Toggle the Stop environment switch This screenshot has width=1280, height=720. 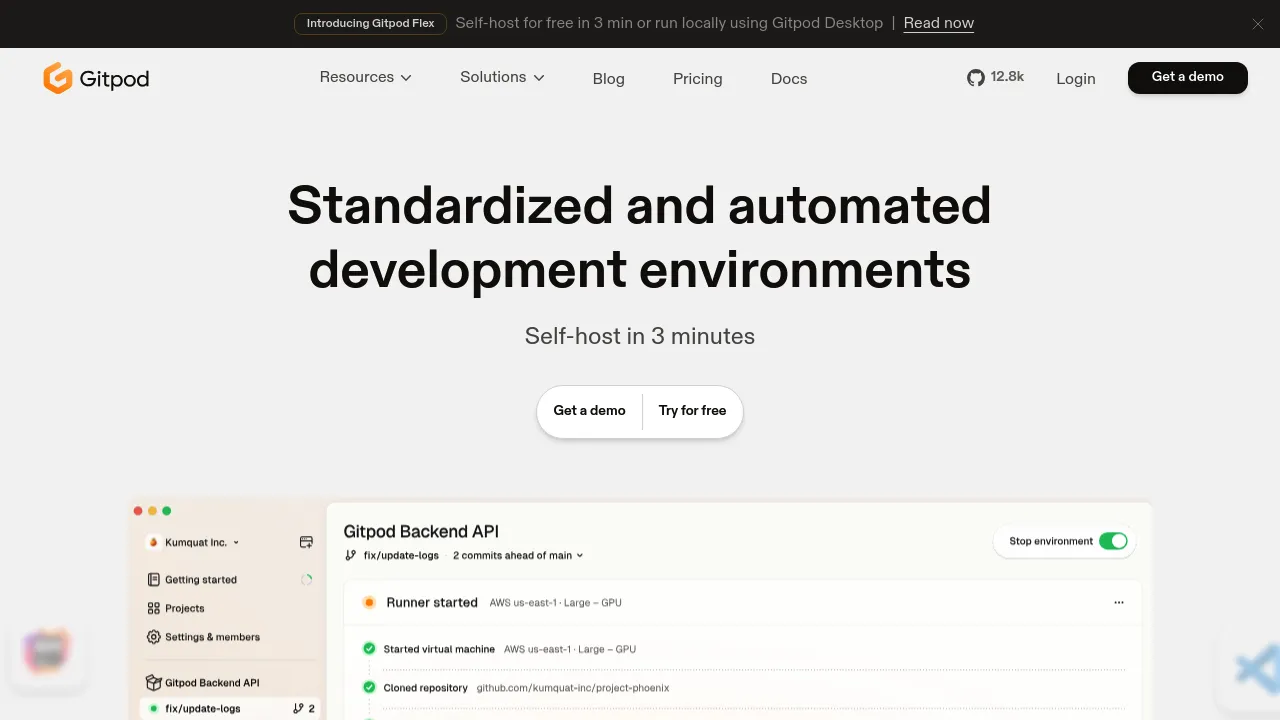(x=1113, y=541)
